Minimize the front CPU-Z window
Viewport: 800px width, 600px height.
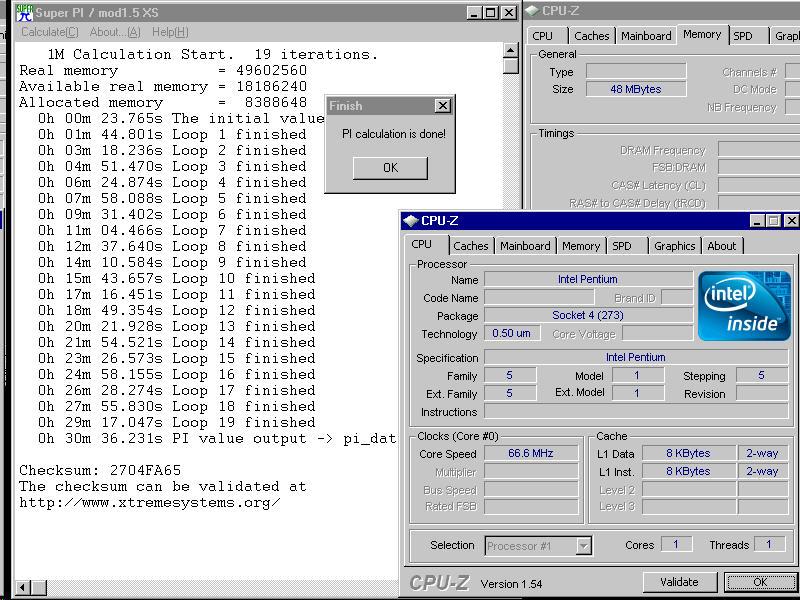point(757,221)
